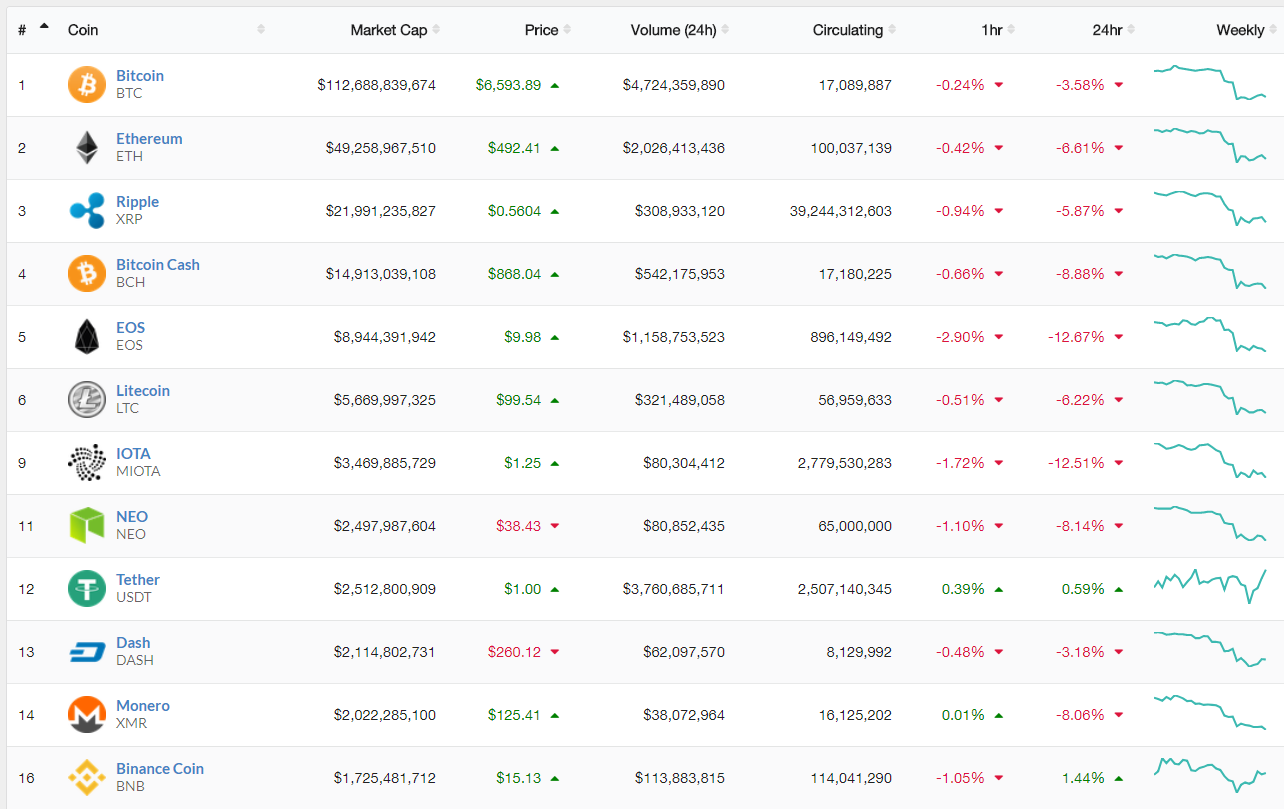The height and width of the screenshot is (809, 1284).
Task: Click Binance Coin 24hr change 1.44%
Action: (x=1083, y=778)
